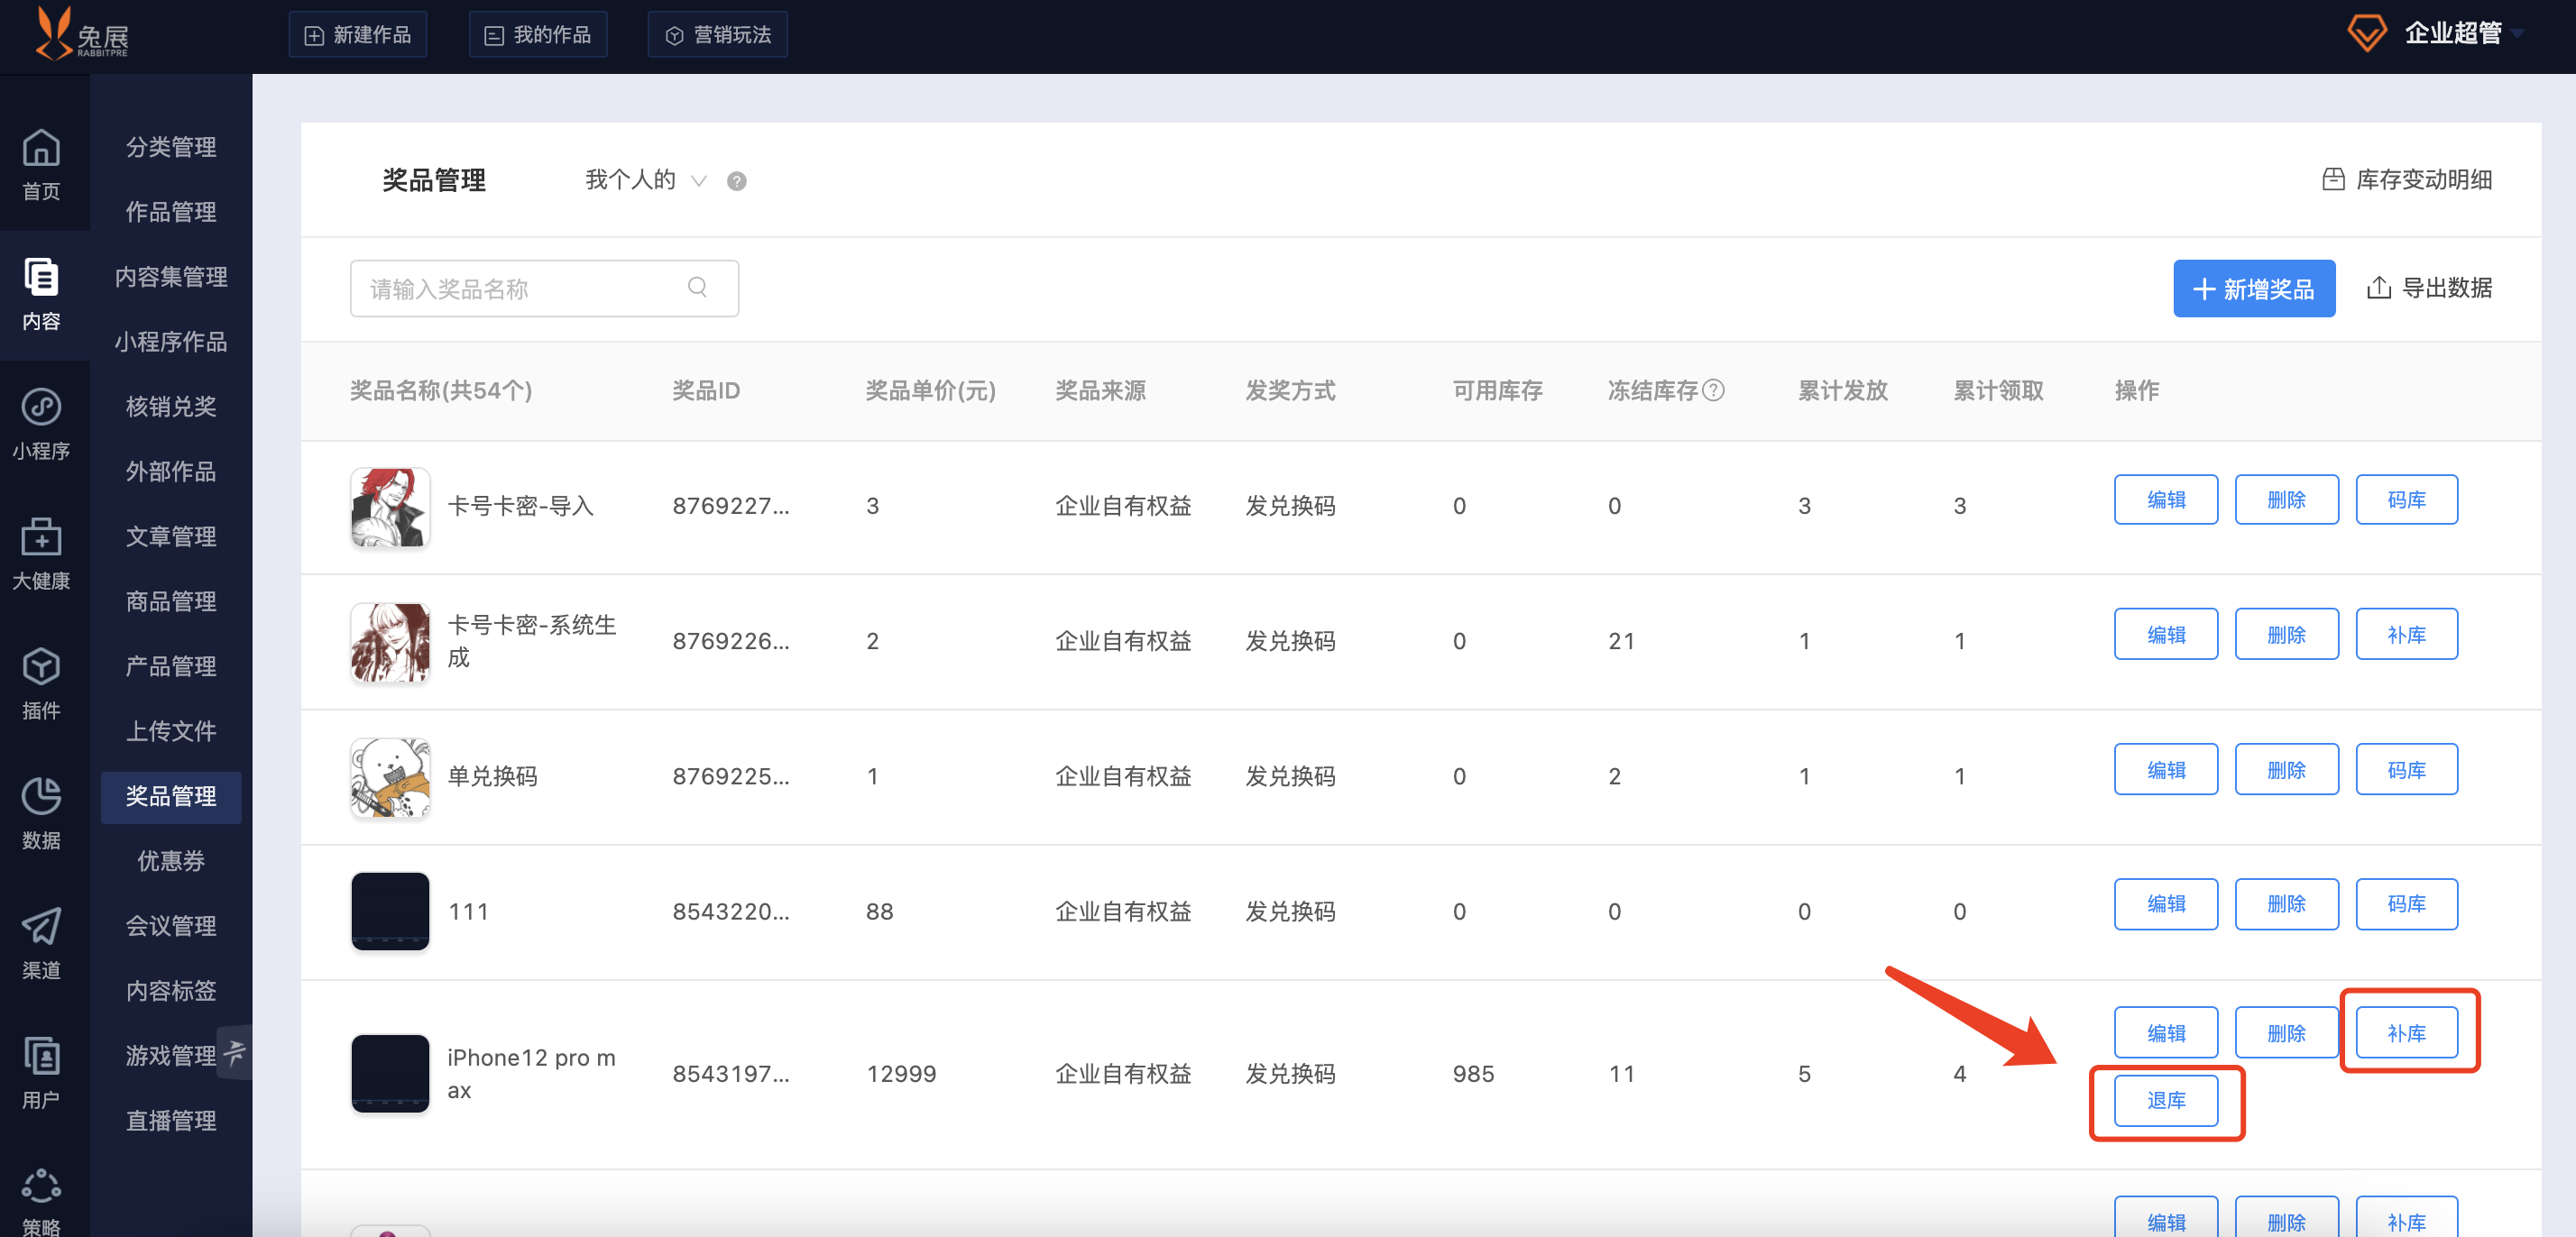Screen dimensions: 2576x1237
Task: Open 上传文件 in the submenu
Action: [171, 732]
